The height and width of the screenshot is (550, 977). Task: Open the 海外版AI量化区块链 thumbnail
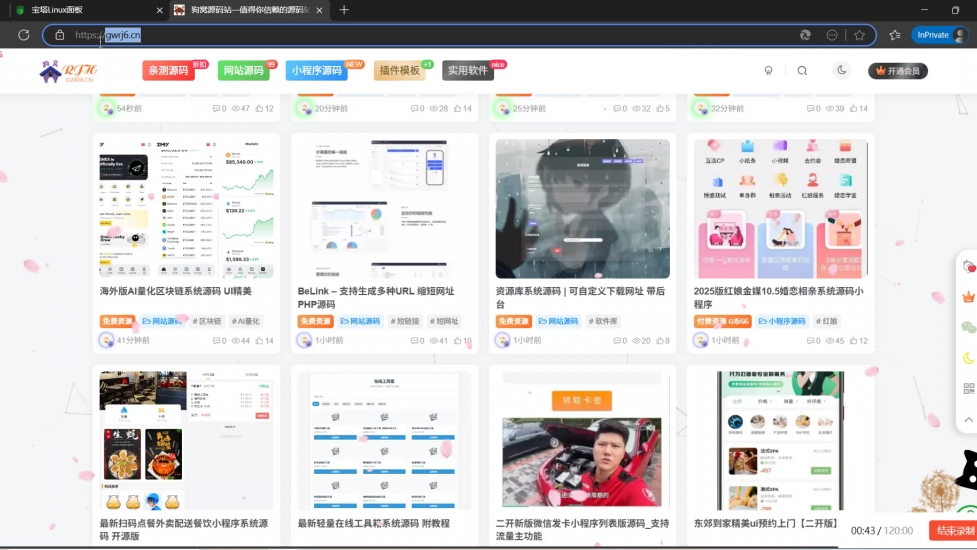tap(186, 208)
